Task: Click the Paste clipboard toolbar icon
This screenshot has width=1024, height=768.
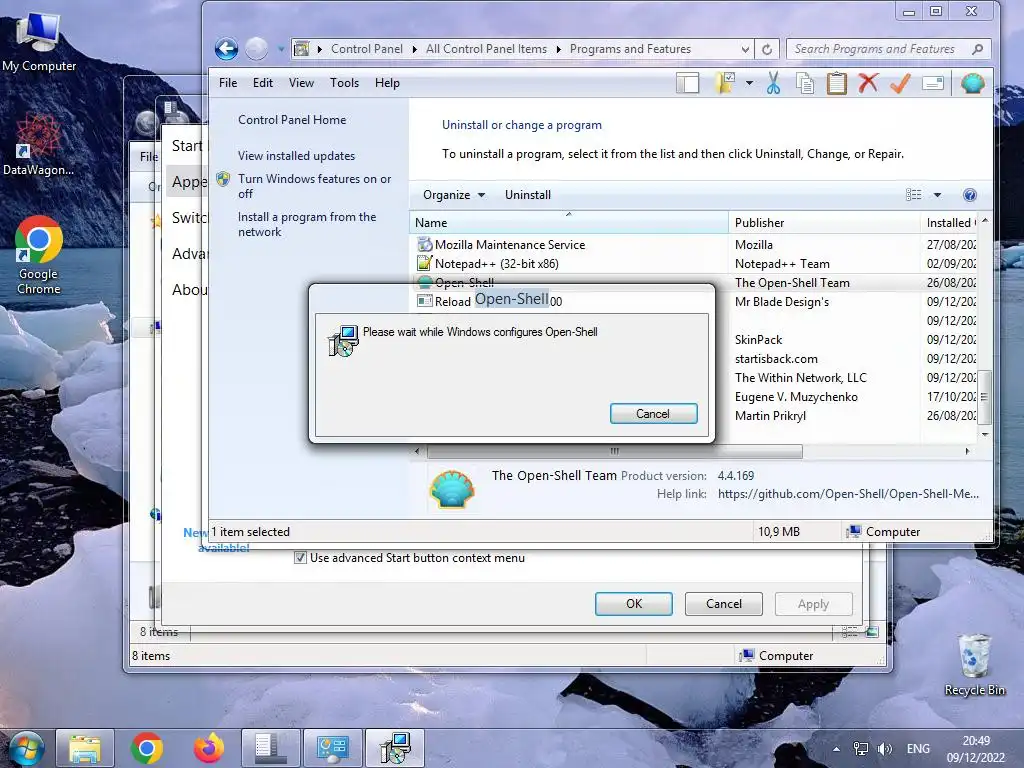Action: coord(837,83)
